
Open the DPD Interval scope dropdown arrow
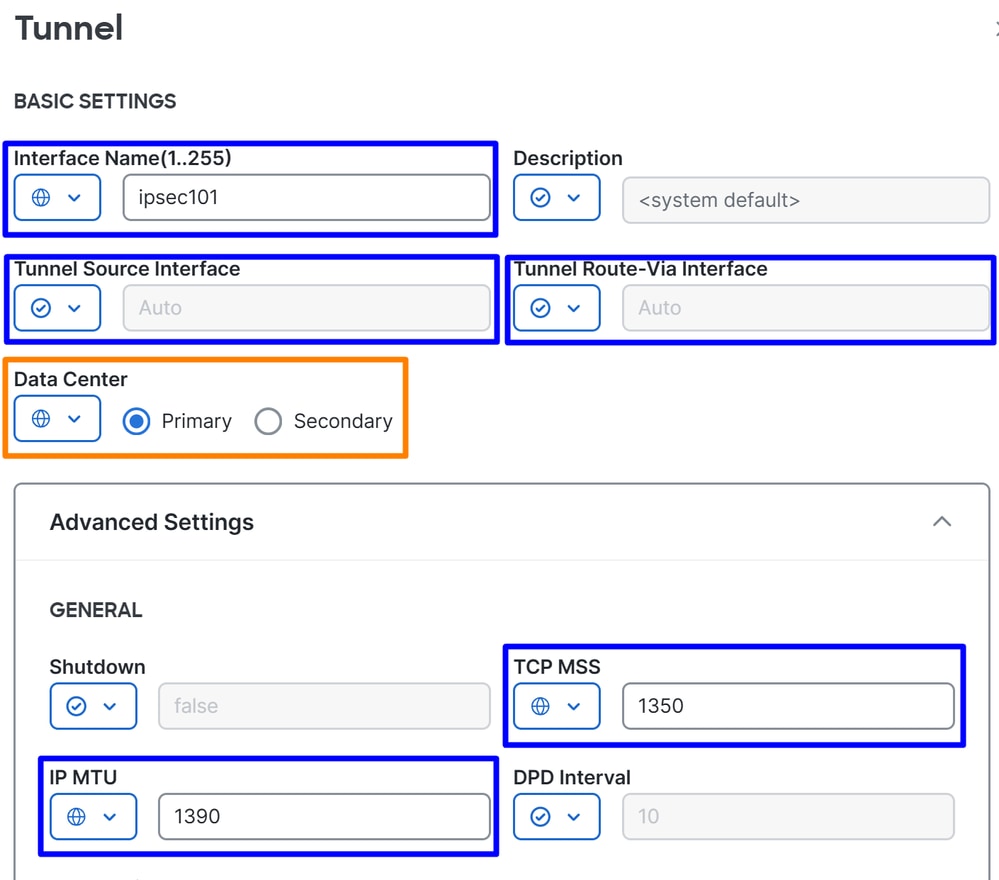(574, 817)
